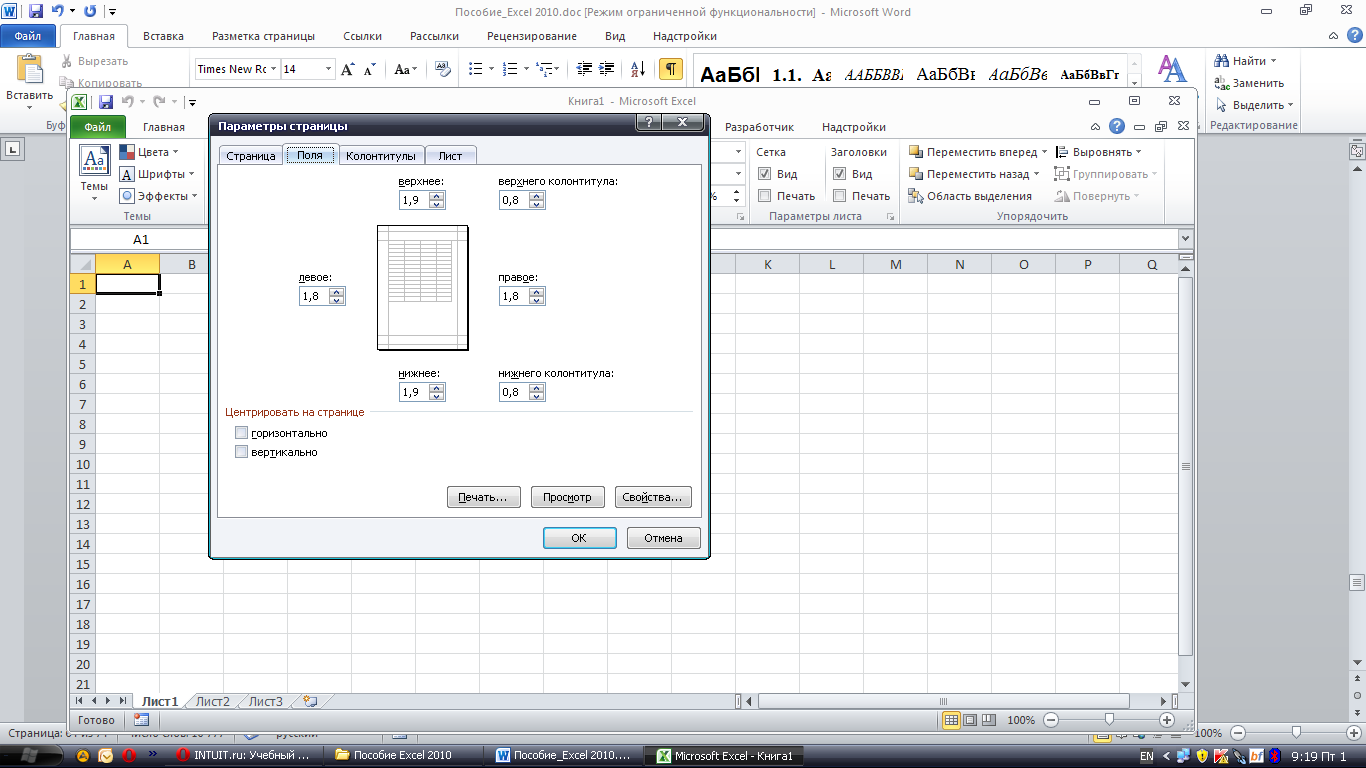Click the insert new sheet tab icon

pos(309,702)
